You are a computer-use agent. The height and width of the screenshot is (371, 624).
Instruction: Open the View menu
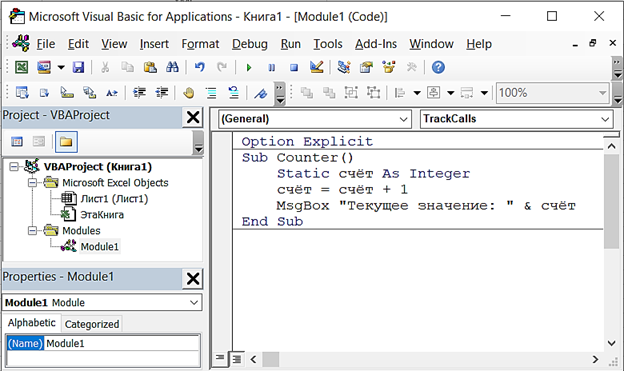pos(114,44)
